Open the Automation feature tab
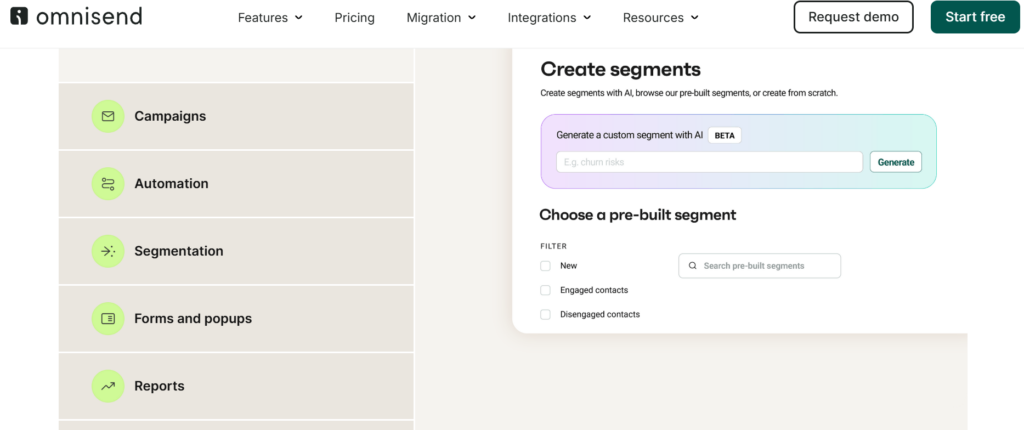 [x=236, y=184]
